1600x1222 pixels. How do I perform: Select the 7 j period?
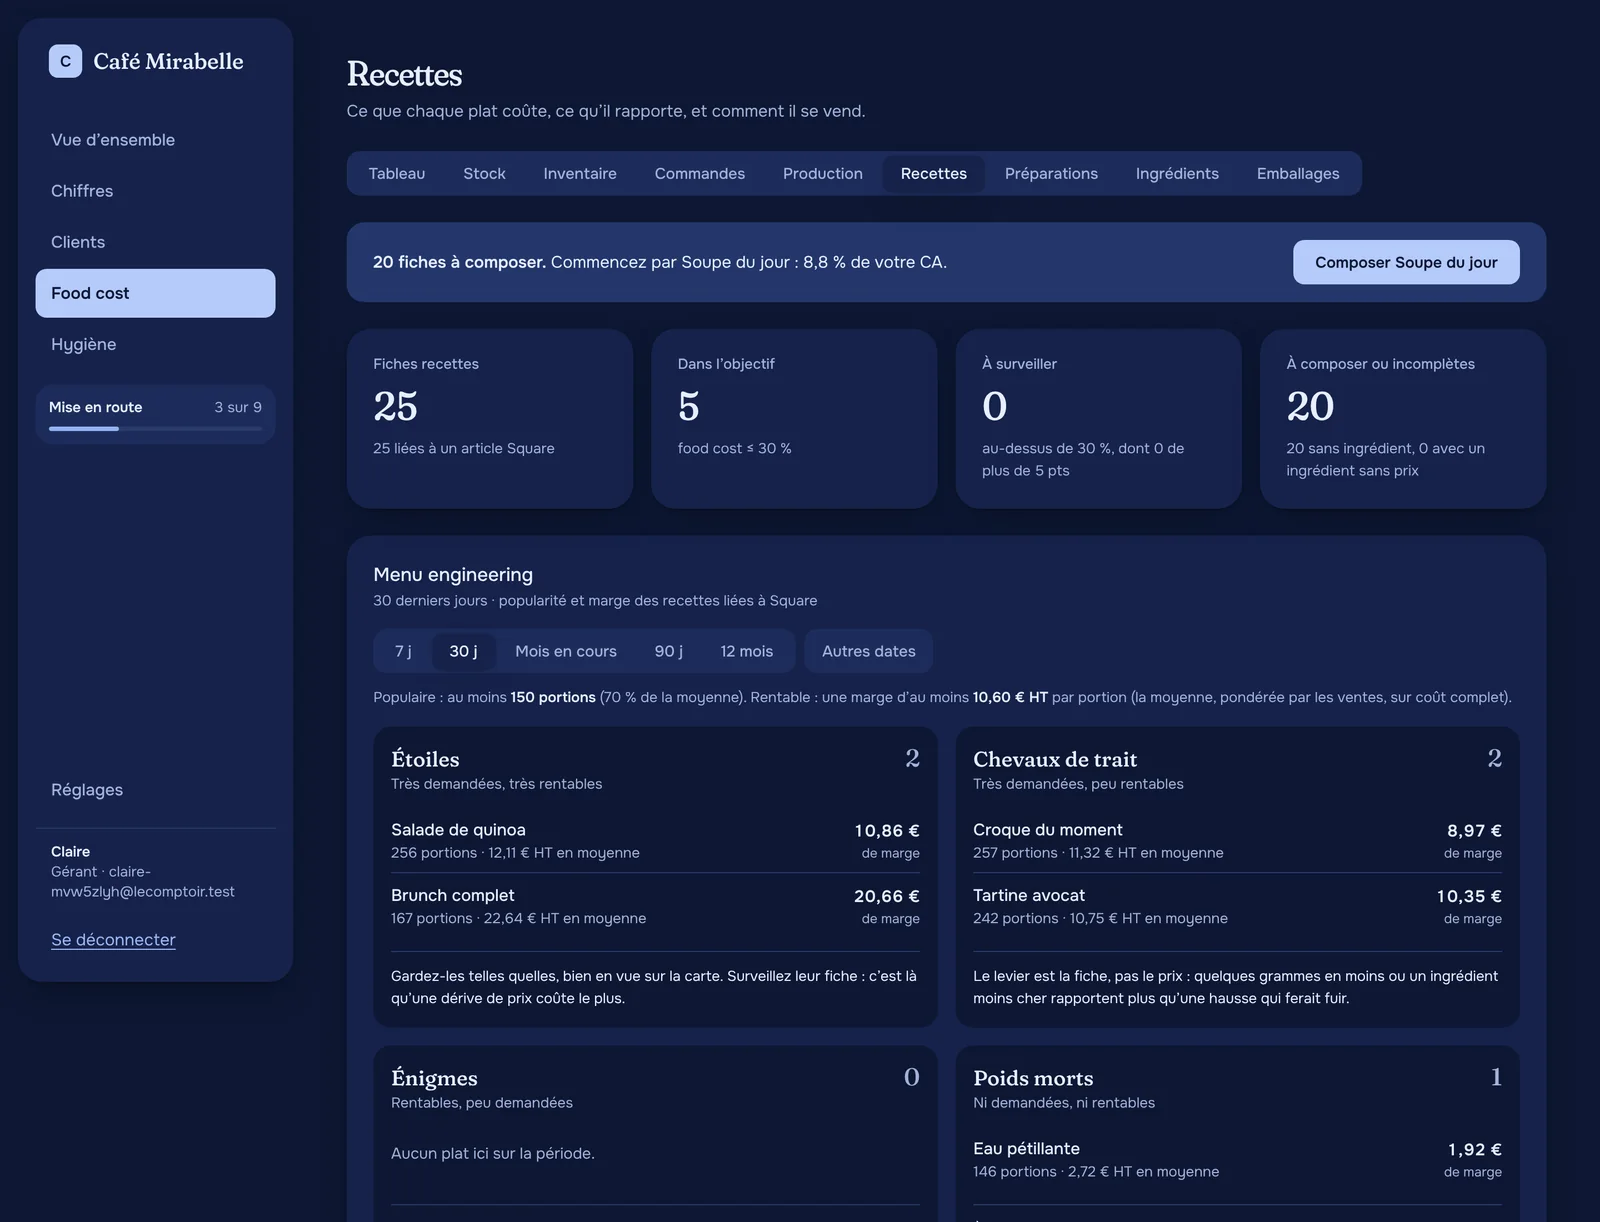403,651
